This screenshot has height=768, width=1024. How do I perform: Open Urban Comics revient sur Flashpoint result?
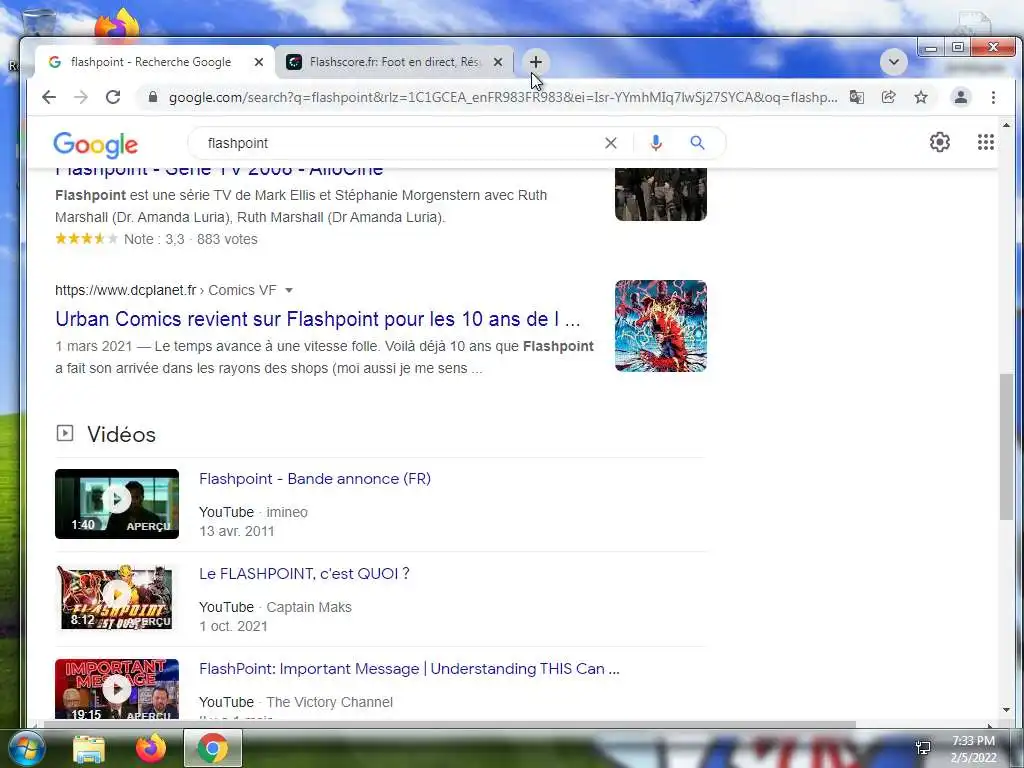click(317, 319)
